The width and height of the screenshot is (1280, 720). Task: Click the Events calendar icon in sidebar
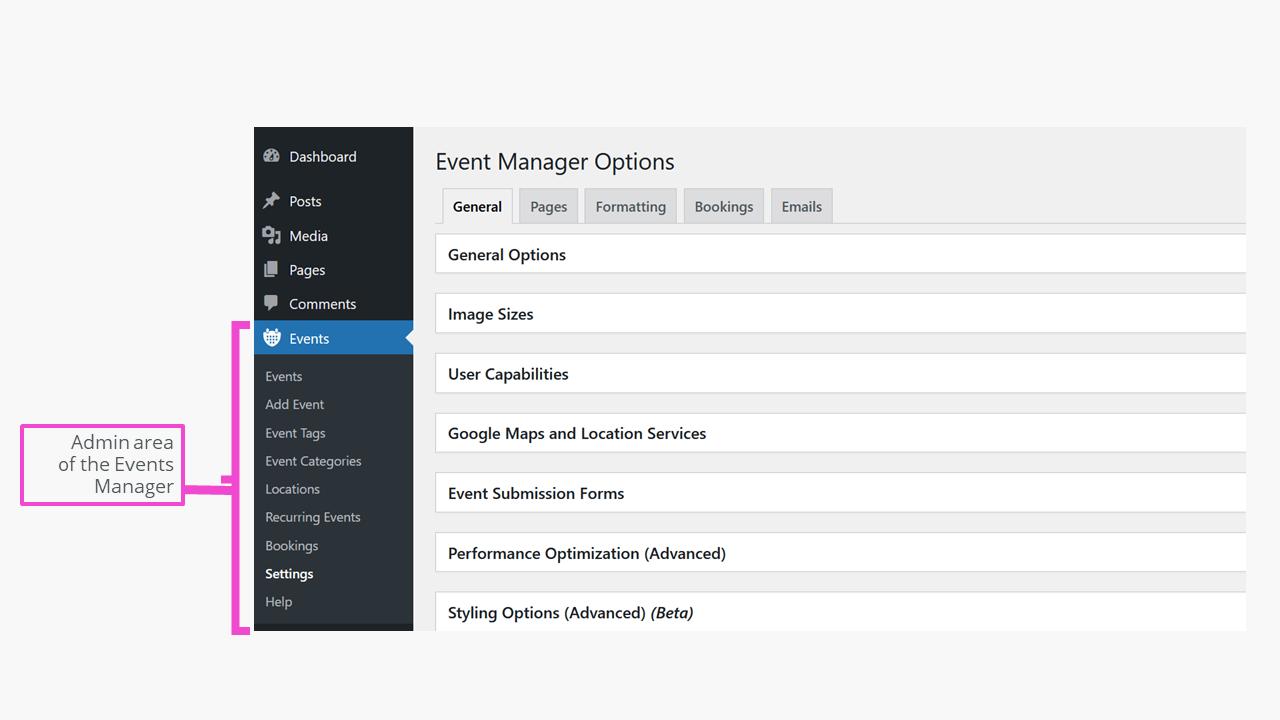(x=271, y=338)
